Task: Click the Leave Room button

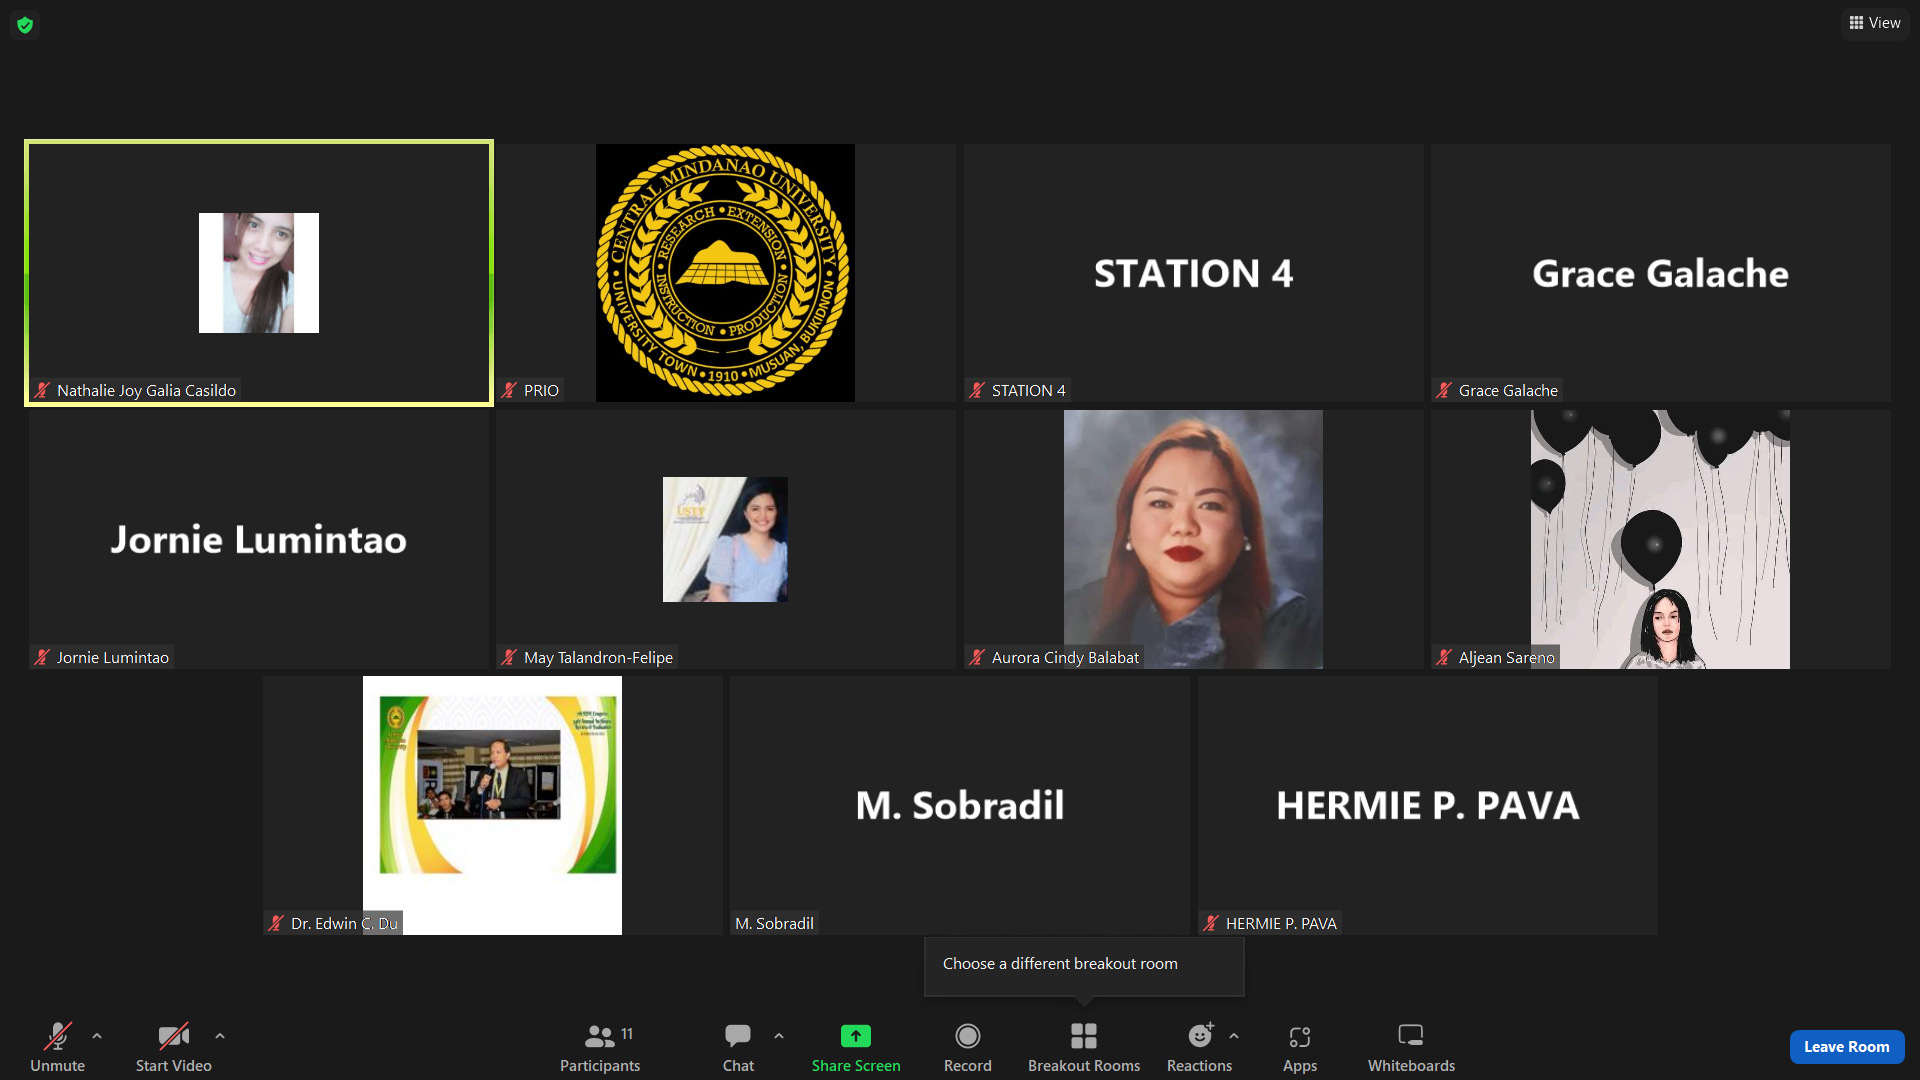Action: point(1846,1047)
